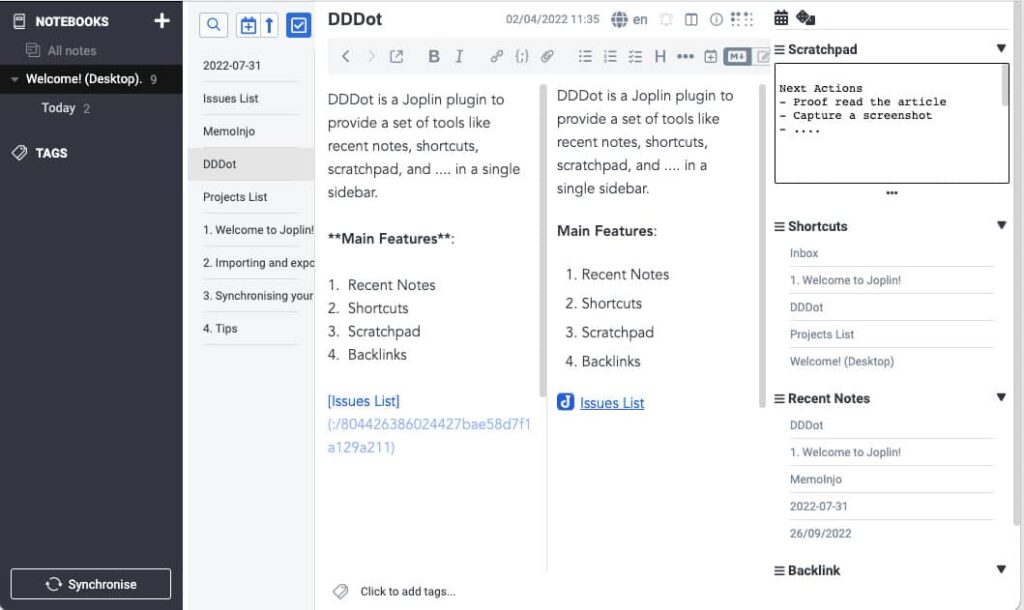Follow the Issues List link in preview
This screenshot has width=1024, height=610.
(612, 403)
